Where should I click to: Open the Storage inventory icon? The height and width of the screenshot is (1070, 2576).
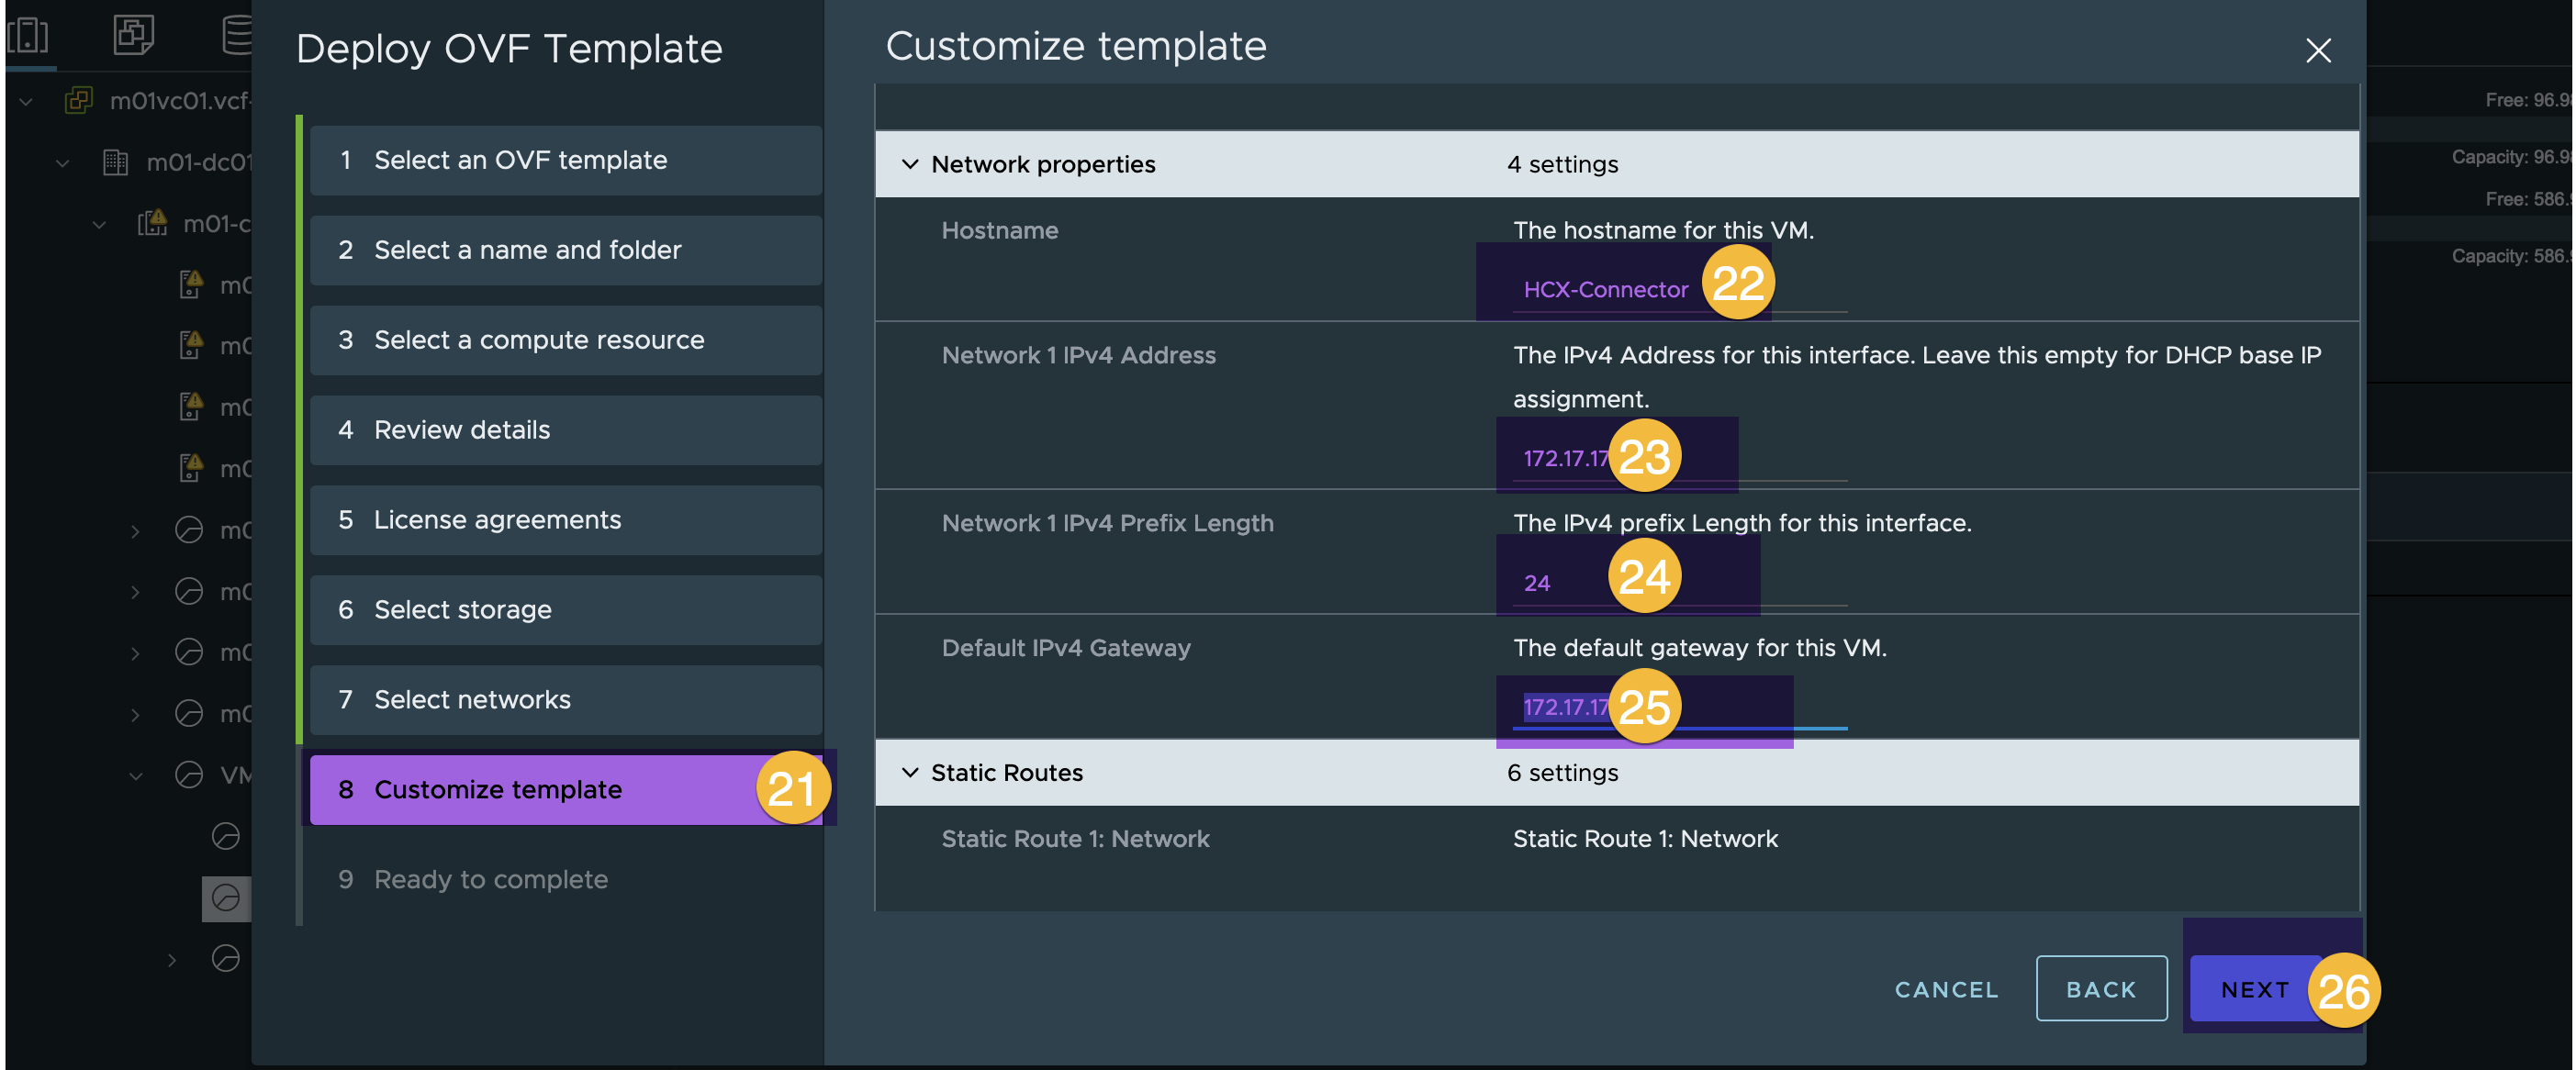coord(236,35)
